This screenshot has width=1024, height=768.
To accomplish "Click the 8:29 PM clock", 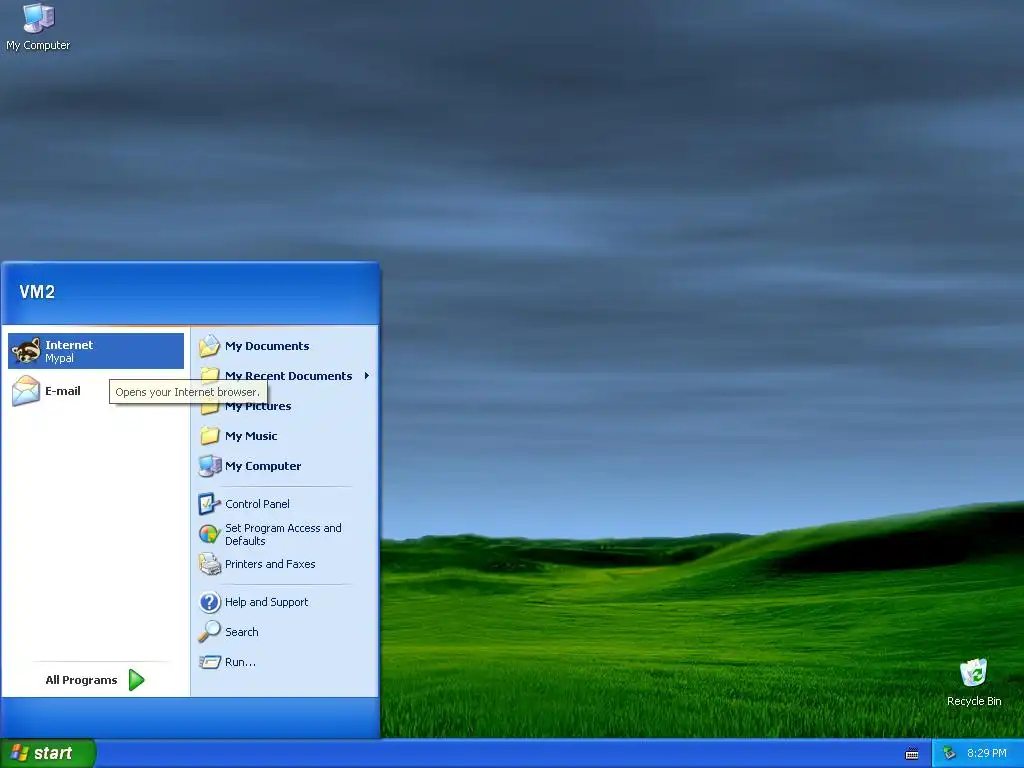I will coord(986,753).
